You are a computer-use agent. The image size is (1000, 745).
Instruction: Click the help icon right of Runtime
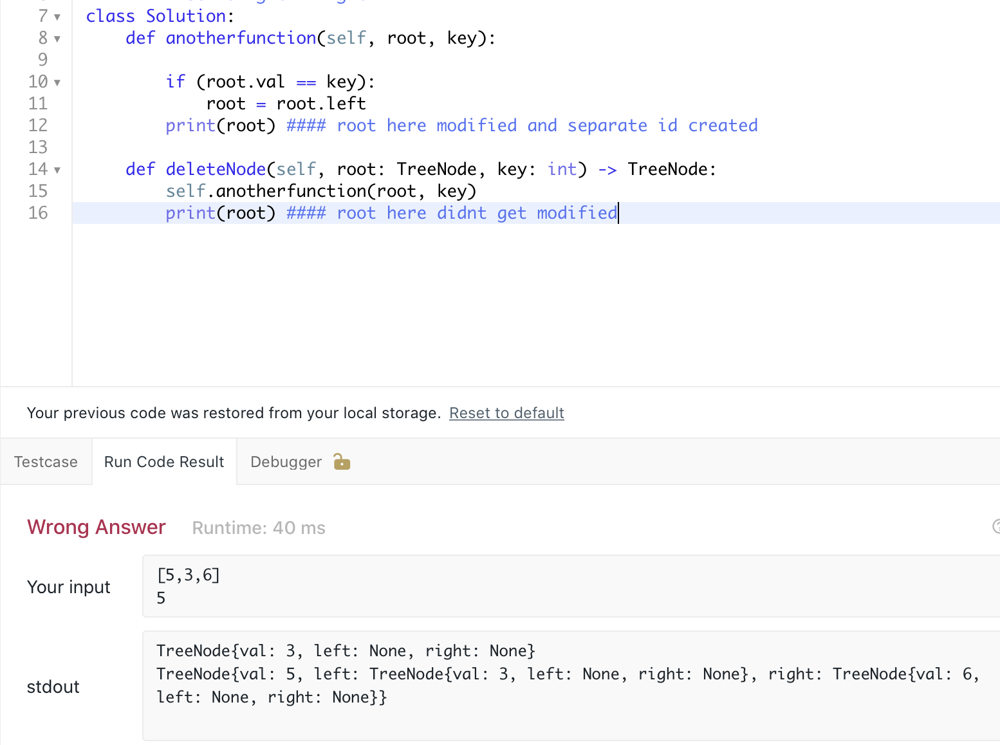(996, 527)
